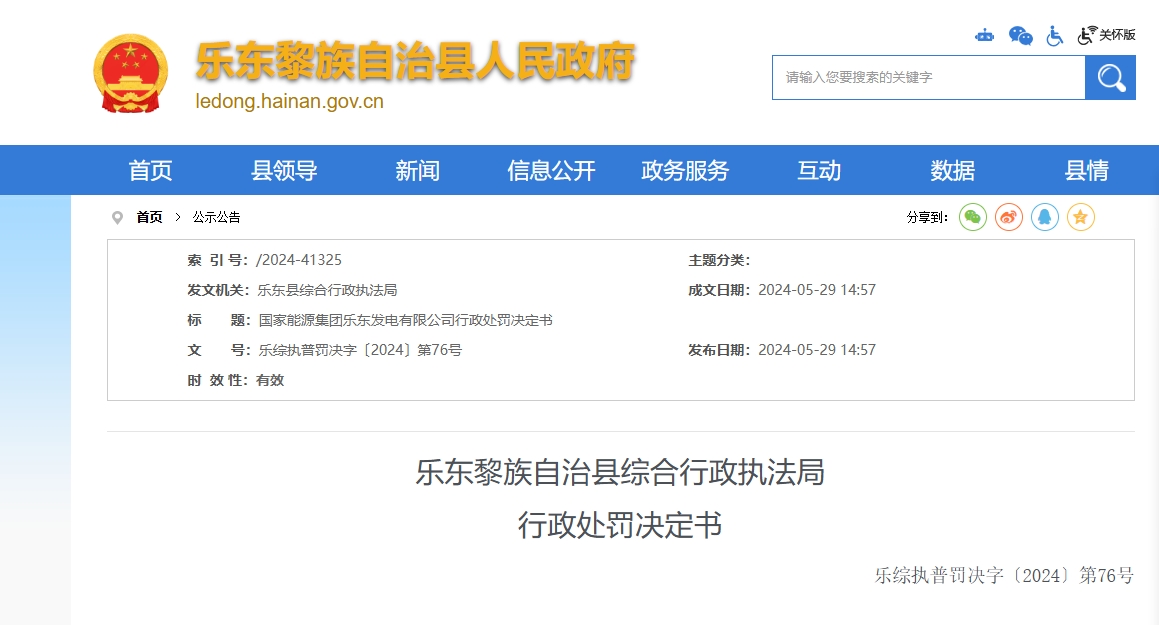Open the 县领导 menu item
Screen dimensions: 1159x625
(x=284, y=171)
